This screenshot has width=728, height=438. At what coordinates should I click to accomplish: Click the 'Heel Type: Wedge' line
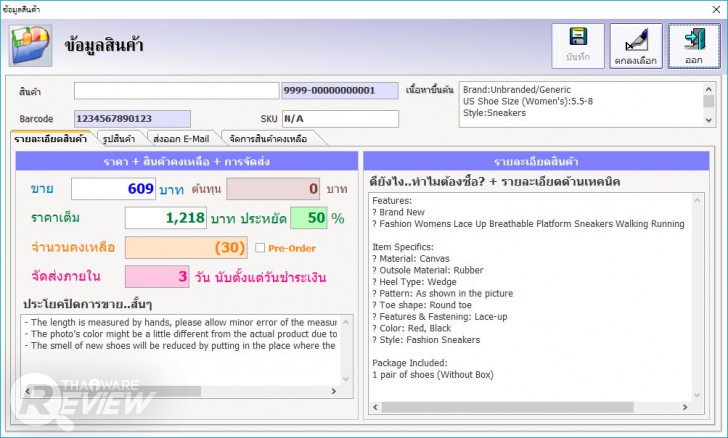coord(414,281)
